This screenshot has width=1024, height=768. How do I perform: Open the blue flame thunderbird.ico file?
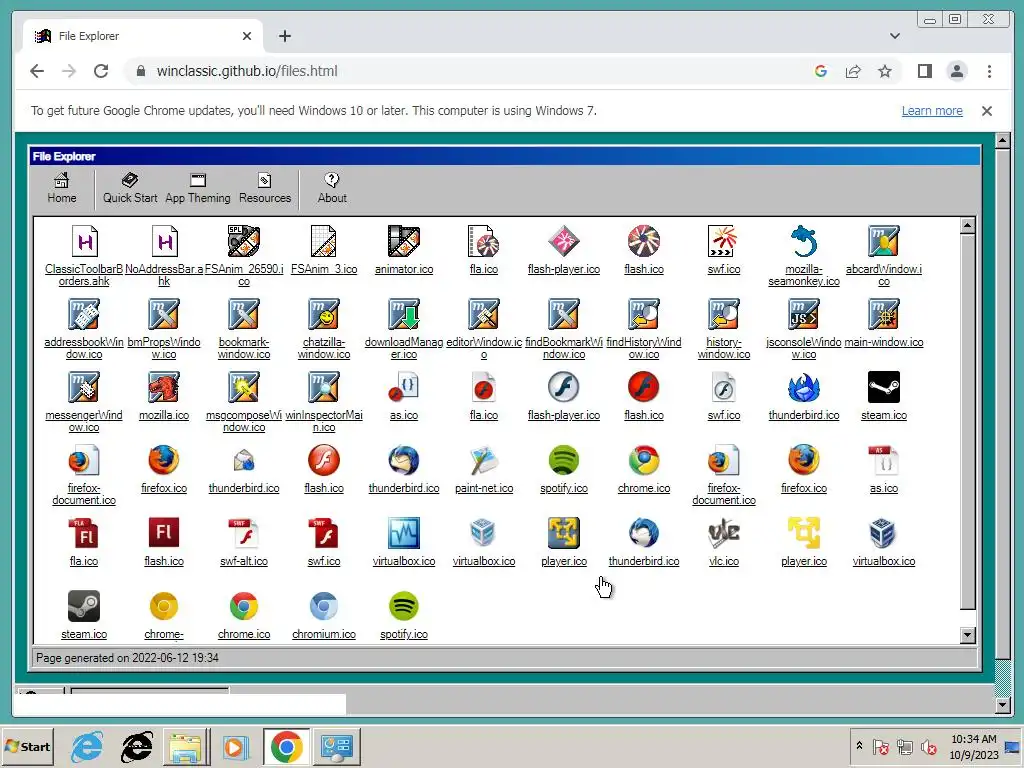click(804, 396)
